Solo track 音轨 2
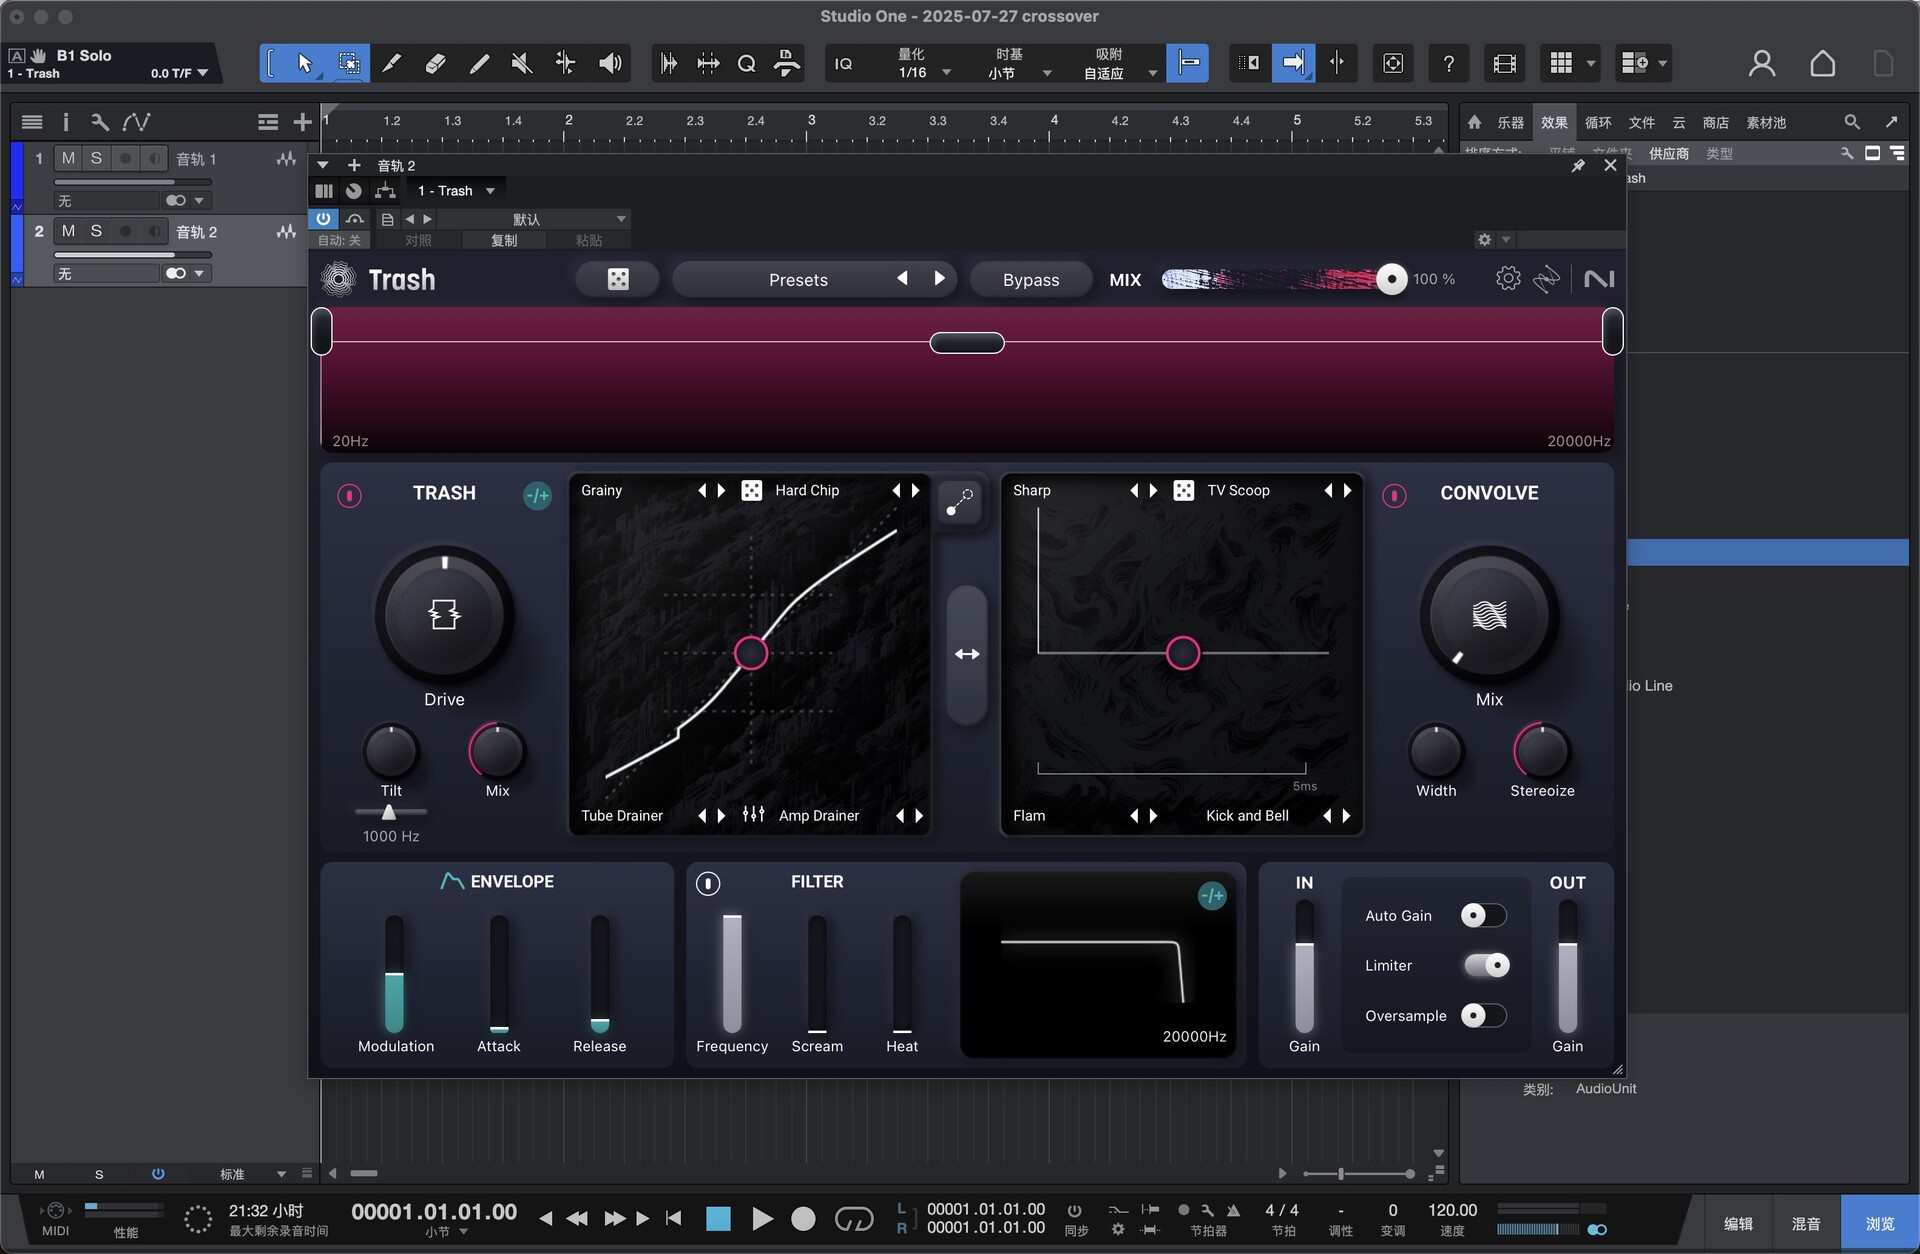Screen dimensions: 1920x1254 pyautogui.click(x=96, y=231)
